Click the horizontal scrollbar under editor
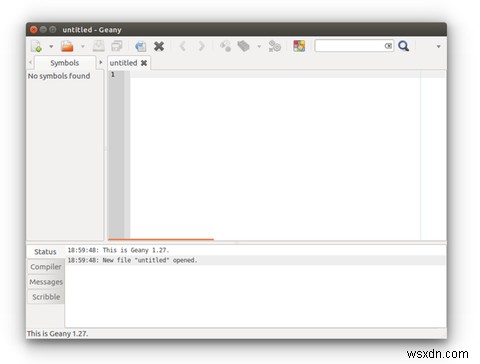 161,239
